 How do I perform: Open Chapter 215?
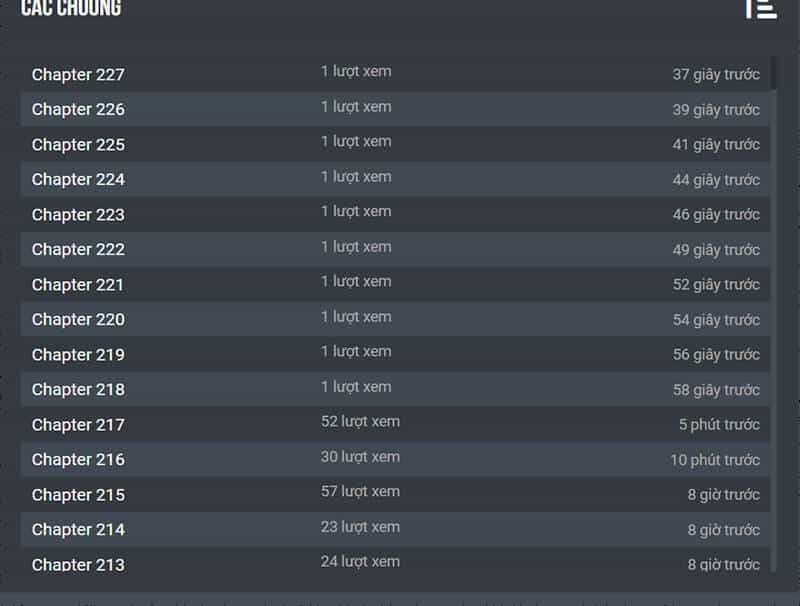point(78,495)
